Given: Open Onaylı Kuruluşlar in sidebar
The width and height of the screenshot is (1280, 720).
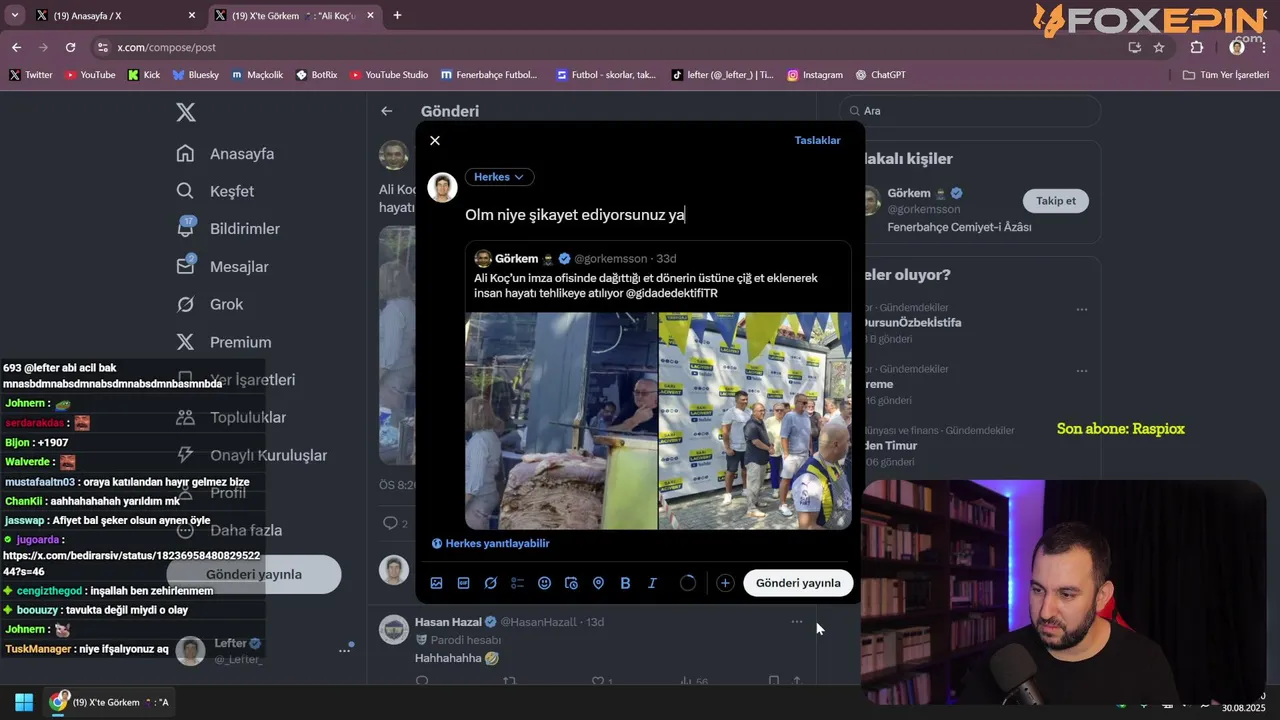Looking at the screenshot, I should (x=251, y=455).
